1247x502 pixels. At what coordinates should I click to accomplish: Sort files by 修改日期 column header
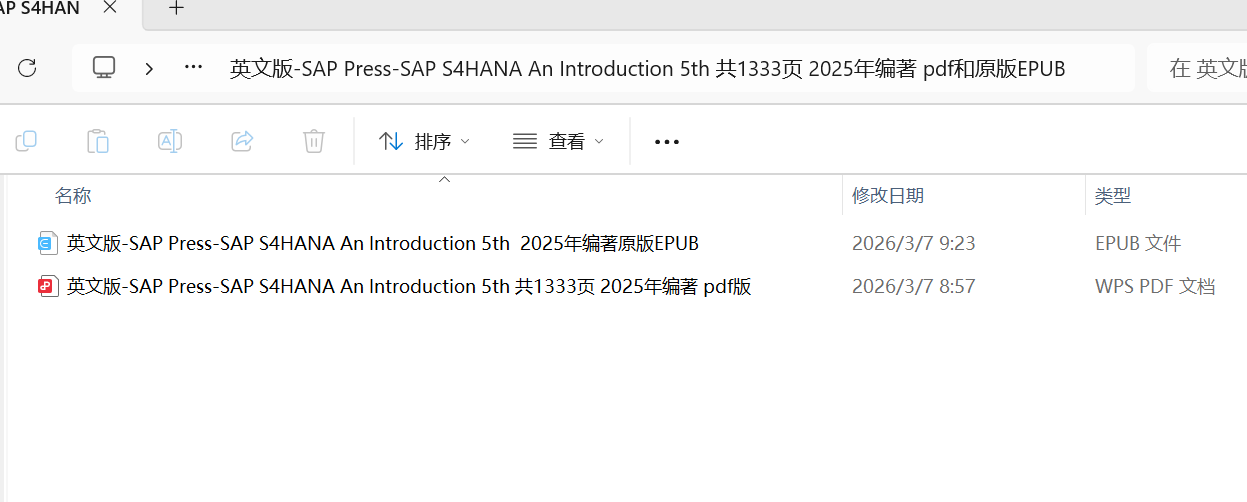click(x=887, y=196)
